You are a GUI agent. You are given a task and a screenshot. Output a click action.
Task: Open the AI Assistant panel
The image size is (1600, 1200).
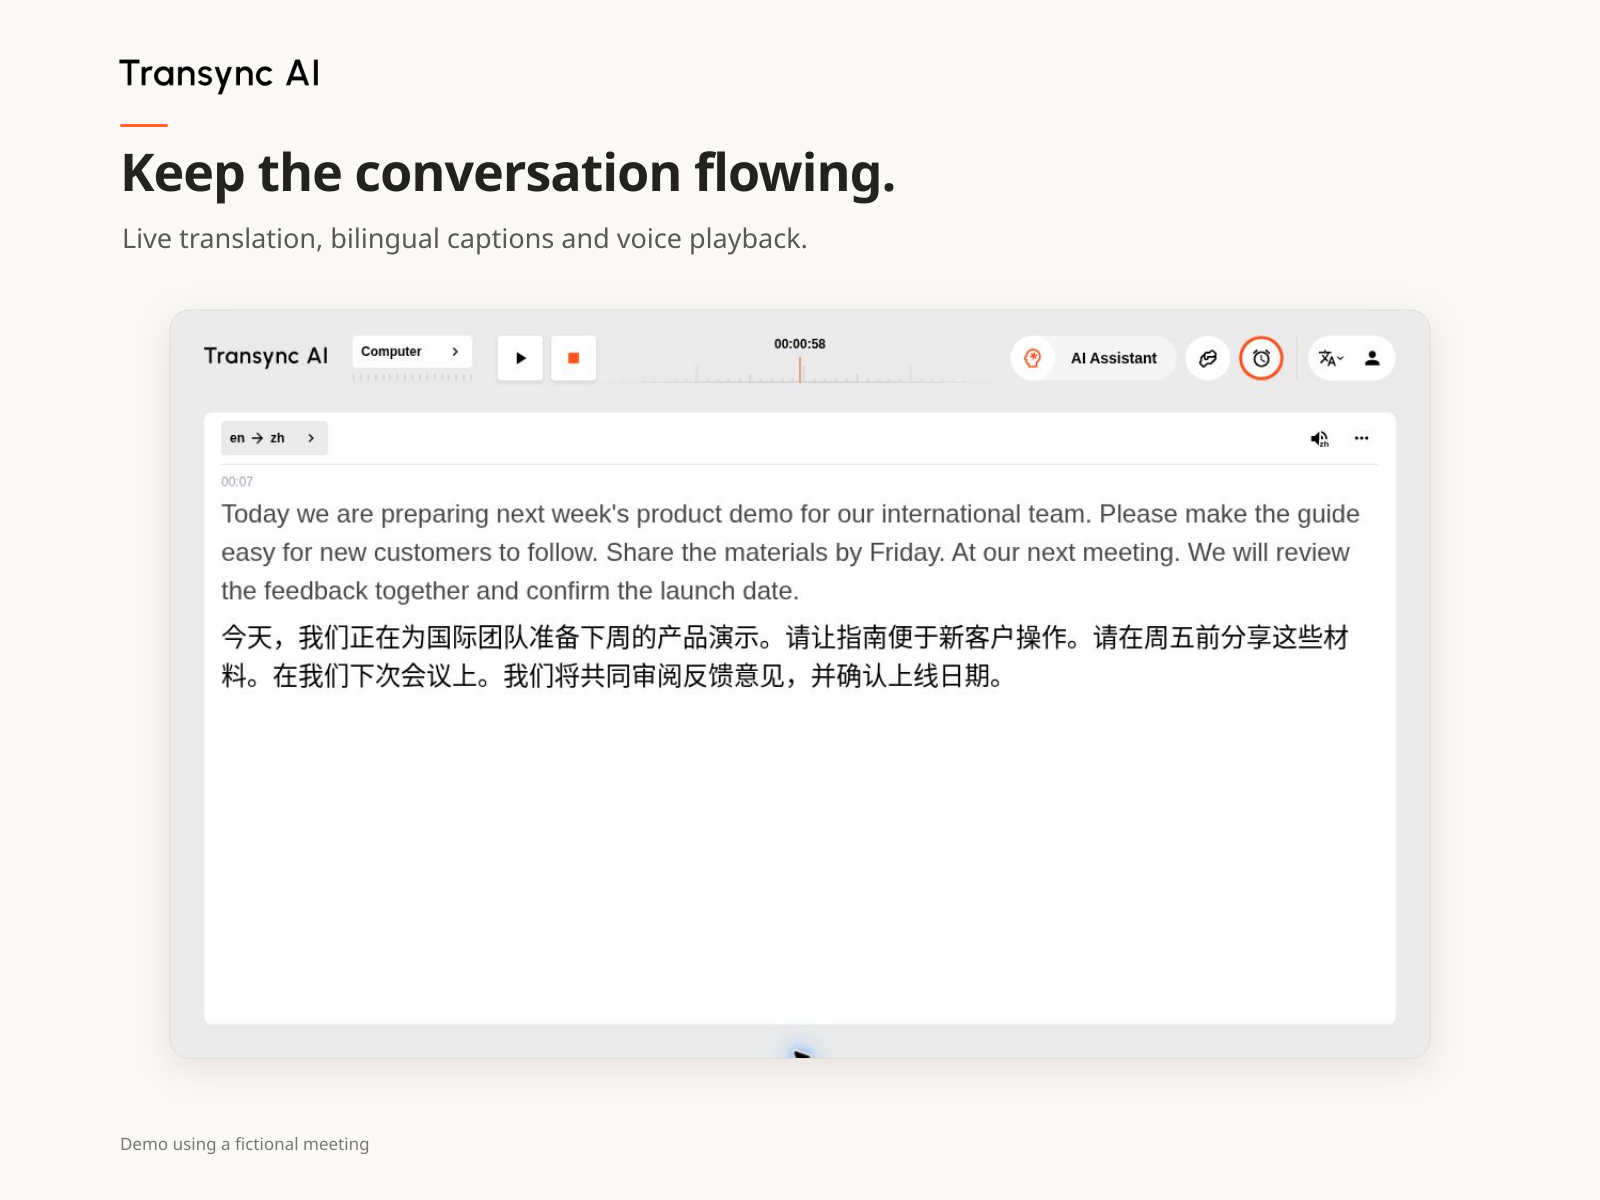1093,358
